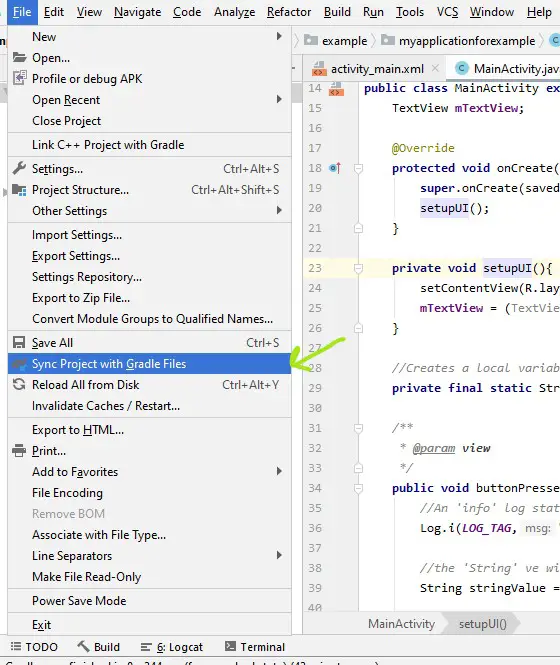This screenshot has width=560, height=665.
Task: Click the MainActivity.java class icon in tab
Action: [x=462, y=68]
